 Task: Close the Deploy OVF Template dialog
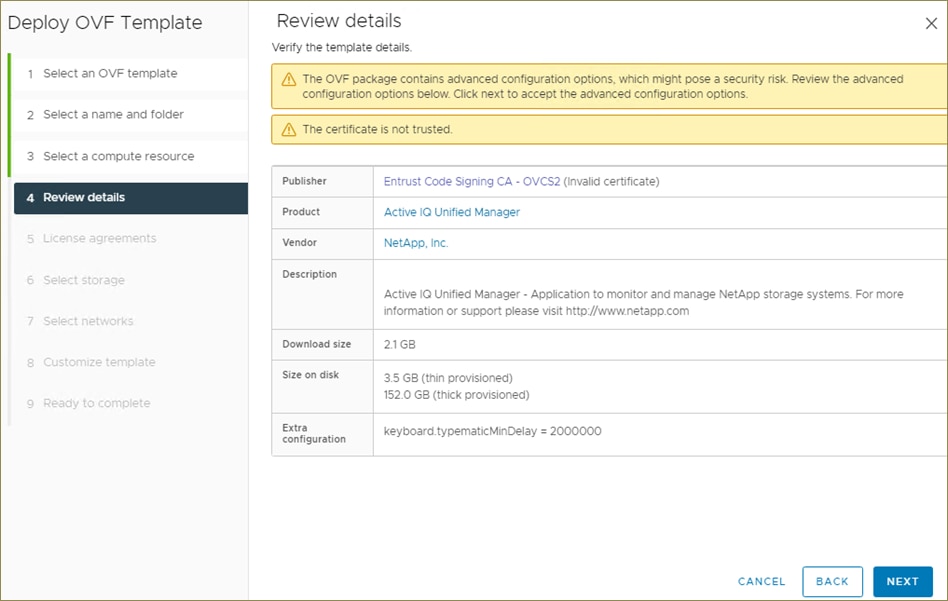(x=931, y=24)
